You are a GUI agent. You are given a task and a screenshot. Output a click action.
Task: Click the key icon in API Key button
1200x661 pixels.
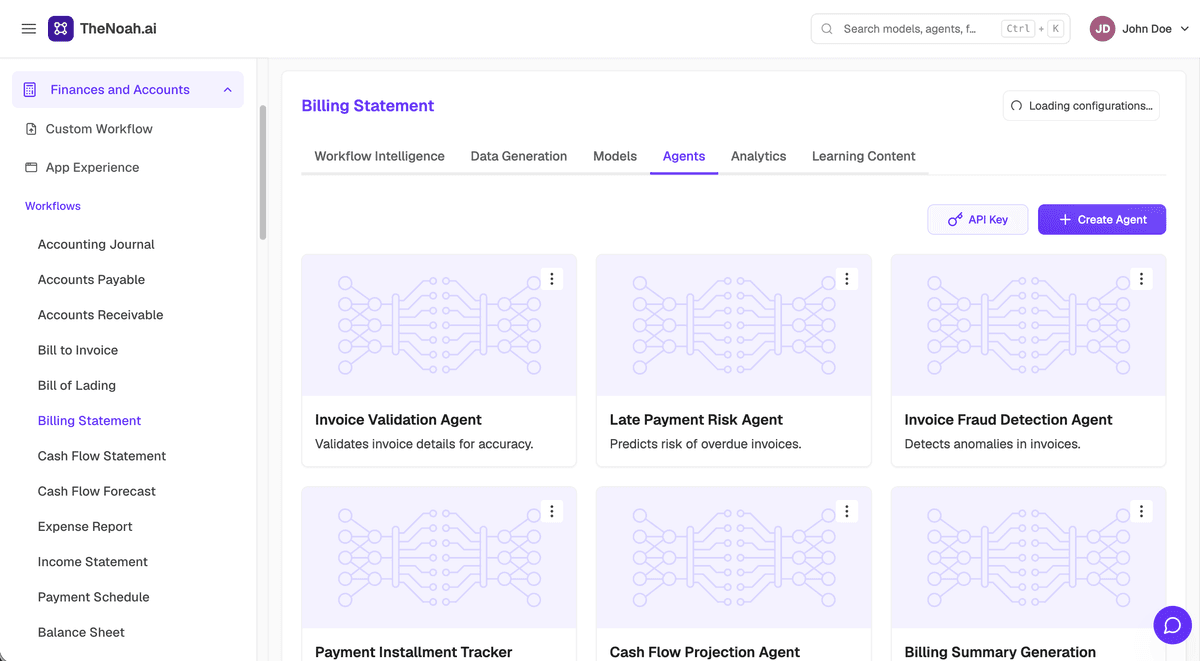tap(955, 220)
